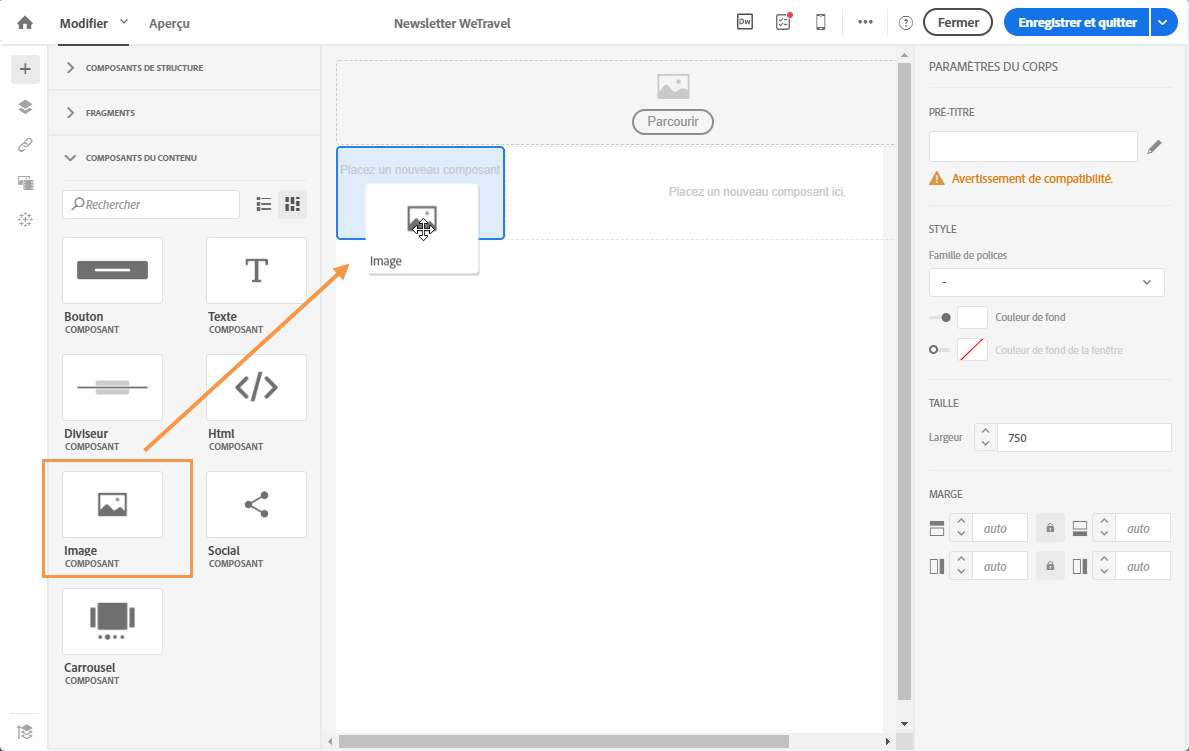The height and width of the screenshot is (751, 1189).
Task: Click the right margin auto field
Action: coord(1143,566)
